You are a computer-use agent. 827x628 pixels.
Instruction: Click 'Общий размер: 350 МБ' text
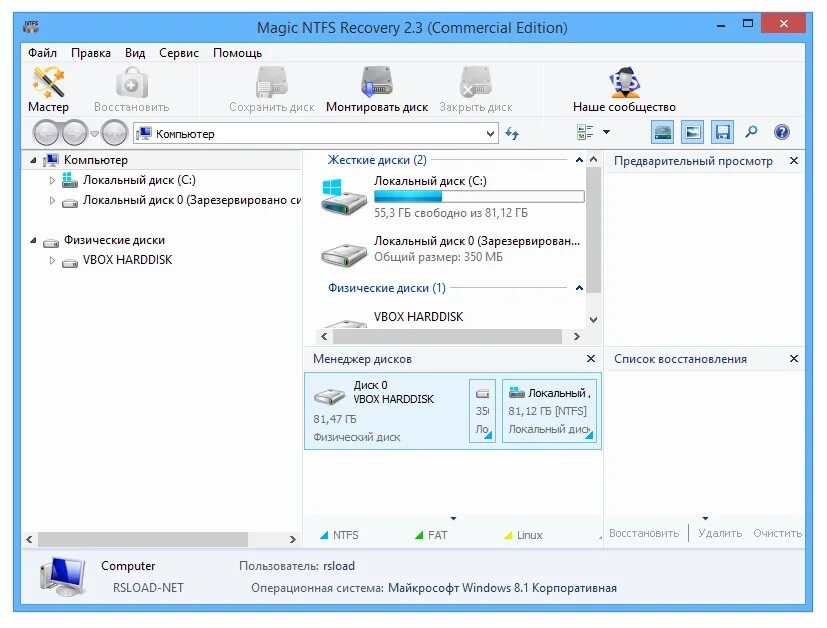pos(438,257)
